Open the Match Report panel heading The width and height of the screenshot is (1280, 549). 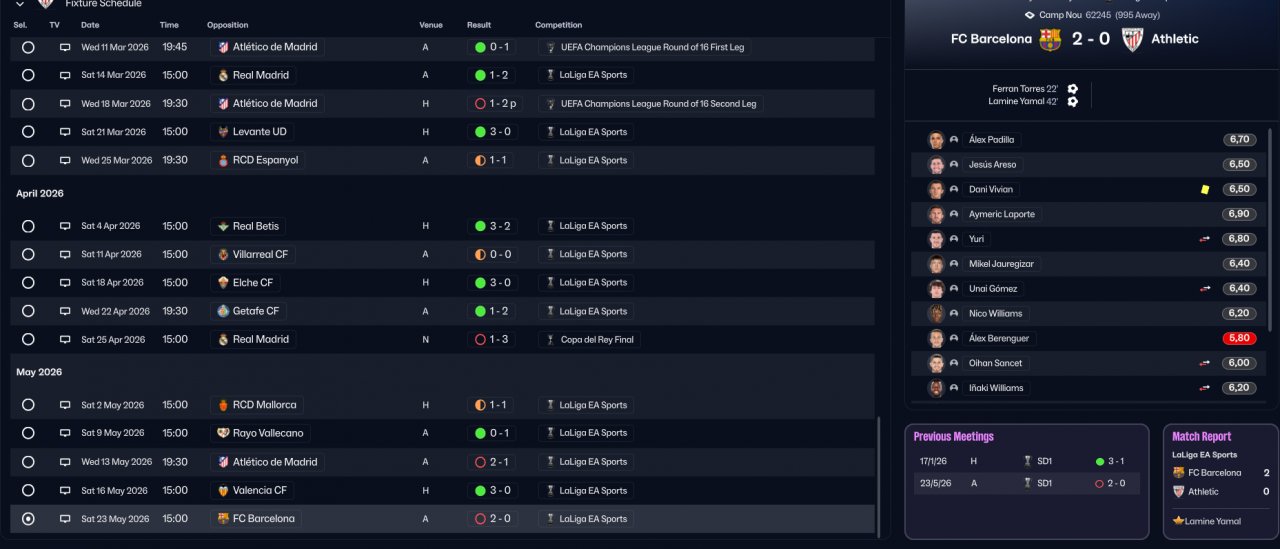(x=1201, y=437)
